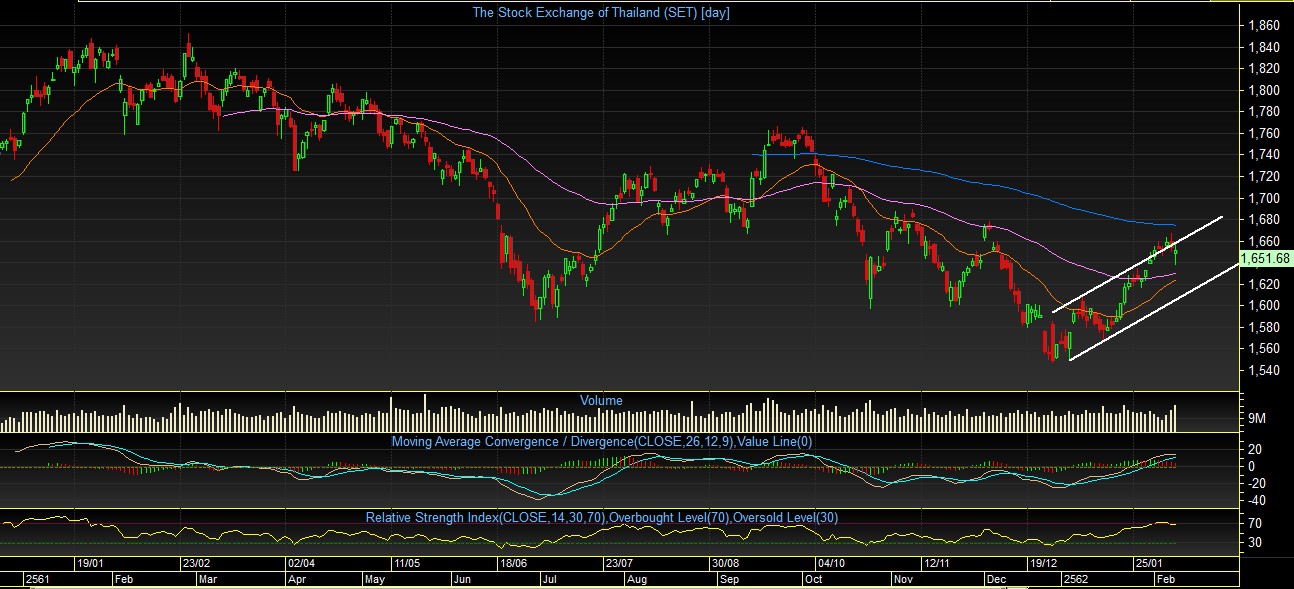The width and height of the screenshot is (1294, 589).
Task: Click the 1,740 price axis label
Action: [1265, 155]
